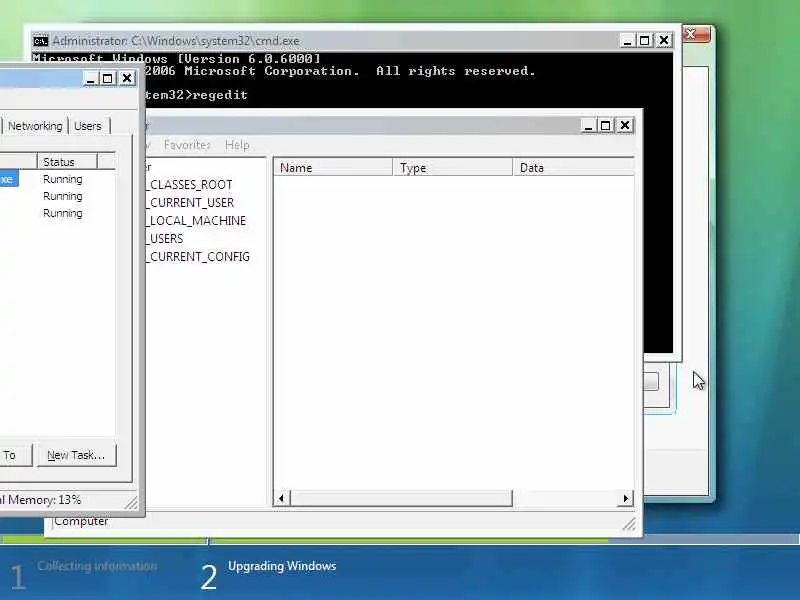Click the Type column header
The width and height of the screenshot is (800, 600).
[453, 167]
